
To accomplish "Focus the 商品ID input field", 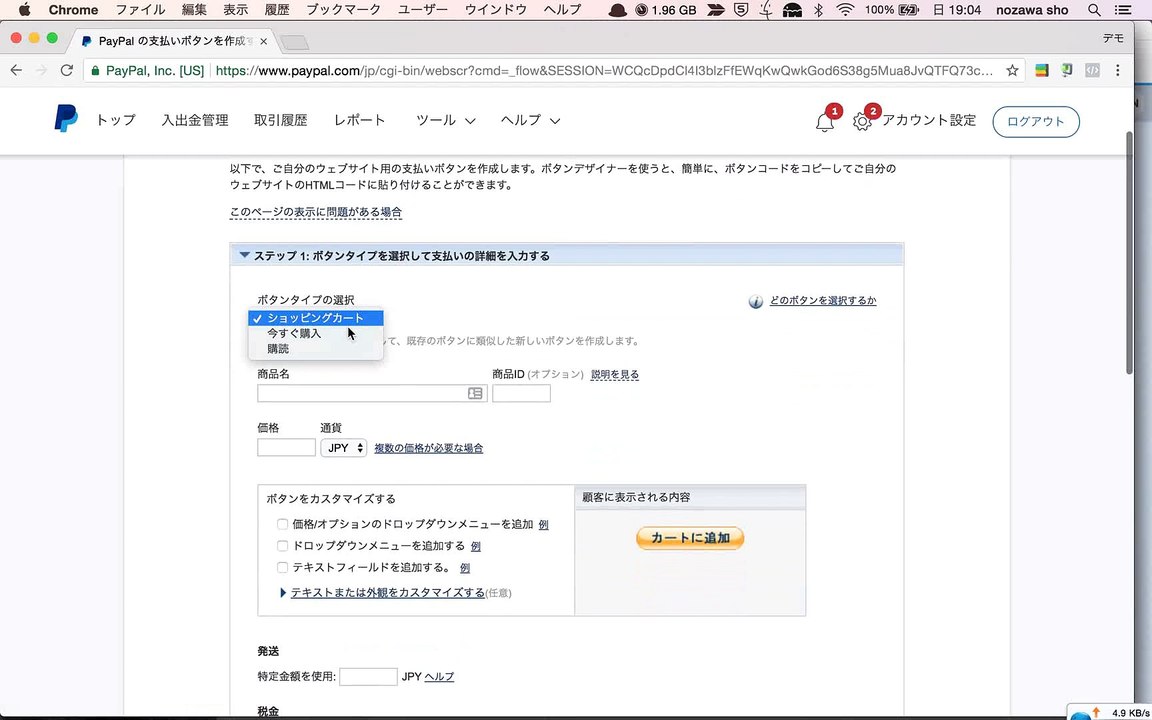I will pyautogui.click(x=521, y=394).
